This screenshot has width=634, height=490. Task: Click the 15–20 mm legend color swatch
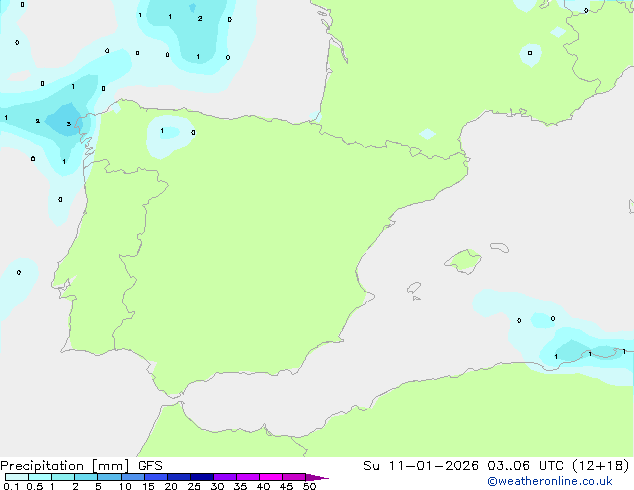point(156,477)
